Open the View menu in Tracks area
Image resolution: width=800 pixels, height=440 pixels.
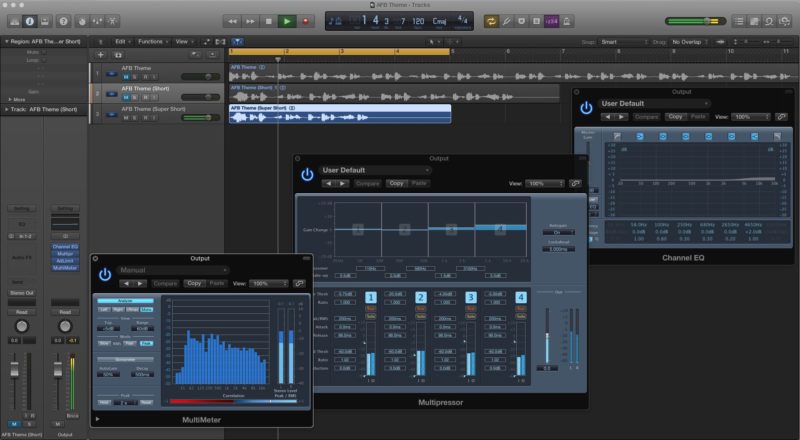[x=183, y=42]
